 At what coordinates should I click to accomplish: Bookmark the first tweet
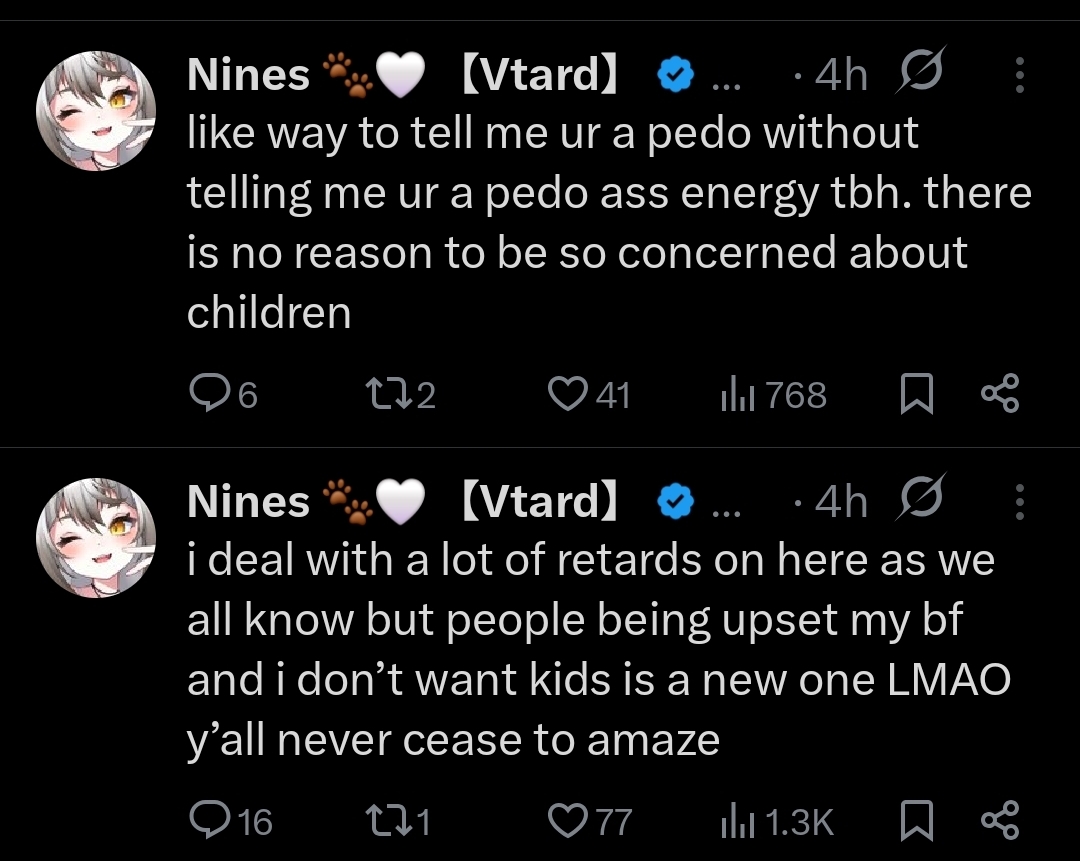(917, 395)
